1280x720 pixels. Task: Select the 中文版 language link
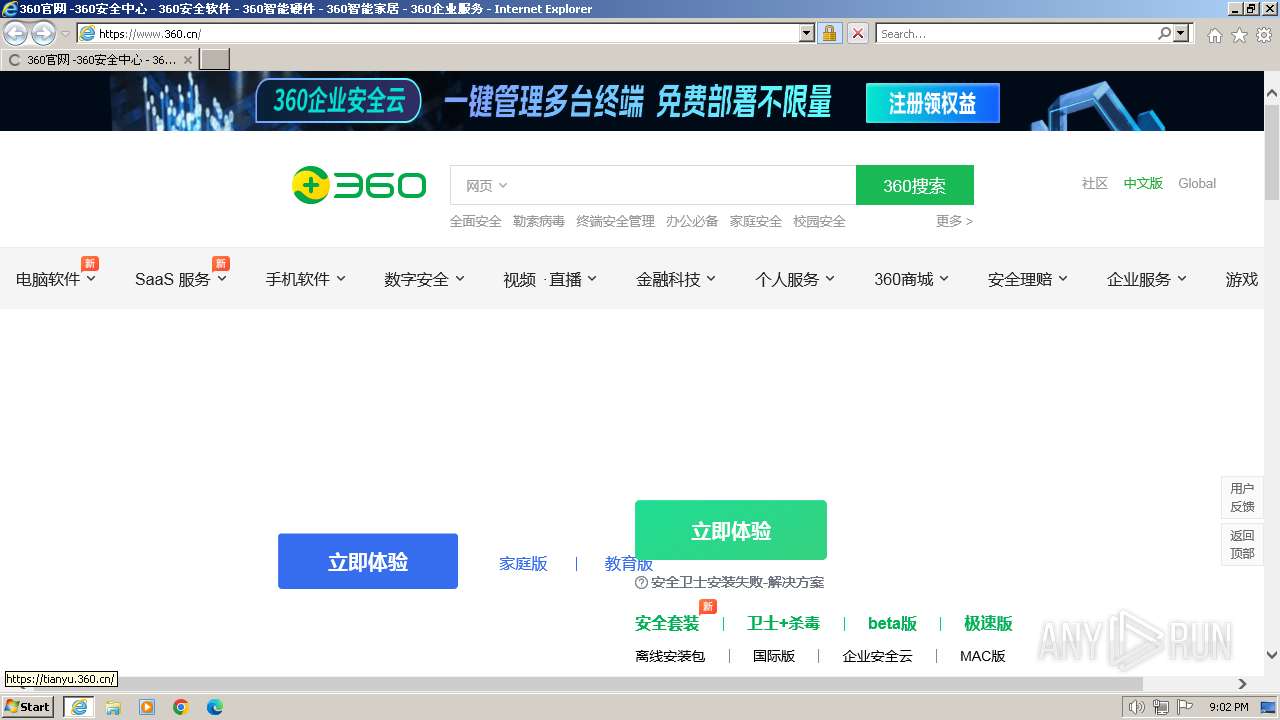coord(1142,183)
